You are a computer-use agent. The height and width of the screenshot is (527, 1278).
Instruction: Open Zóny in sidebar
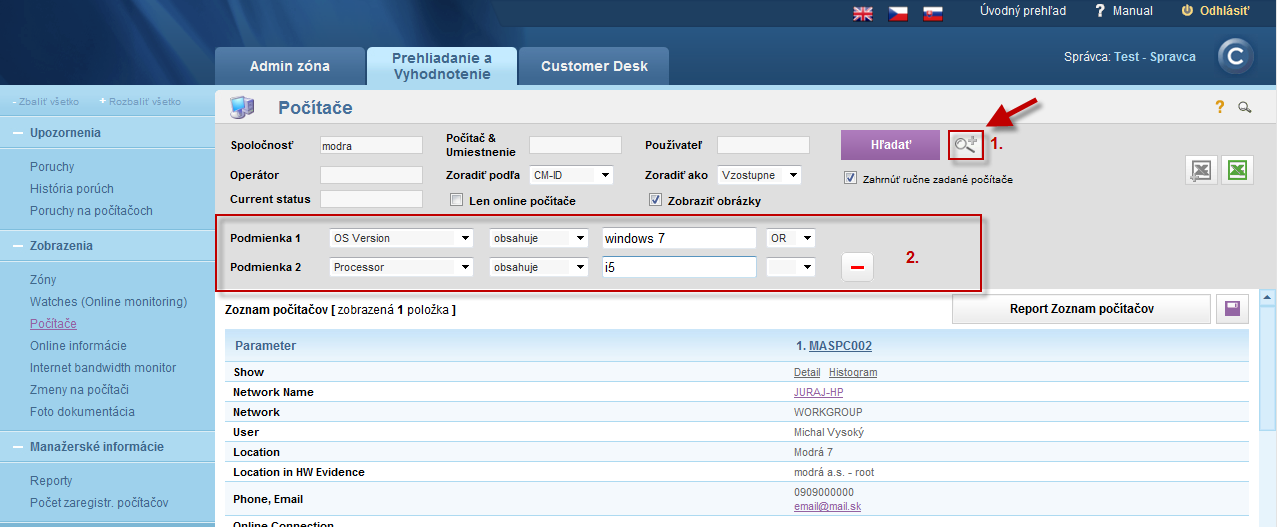[43, 280]
